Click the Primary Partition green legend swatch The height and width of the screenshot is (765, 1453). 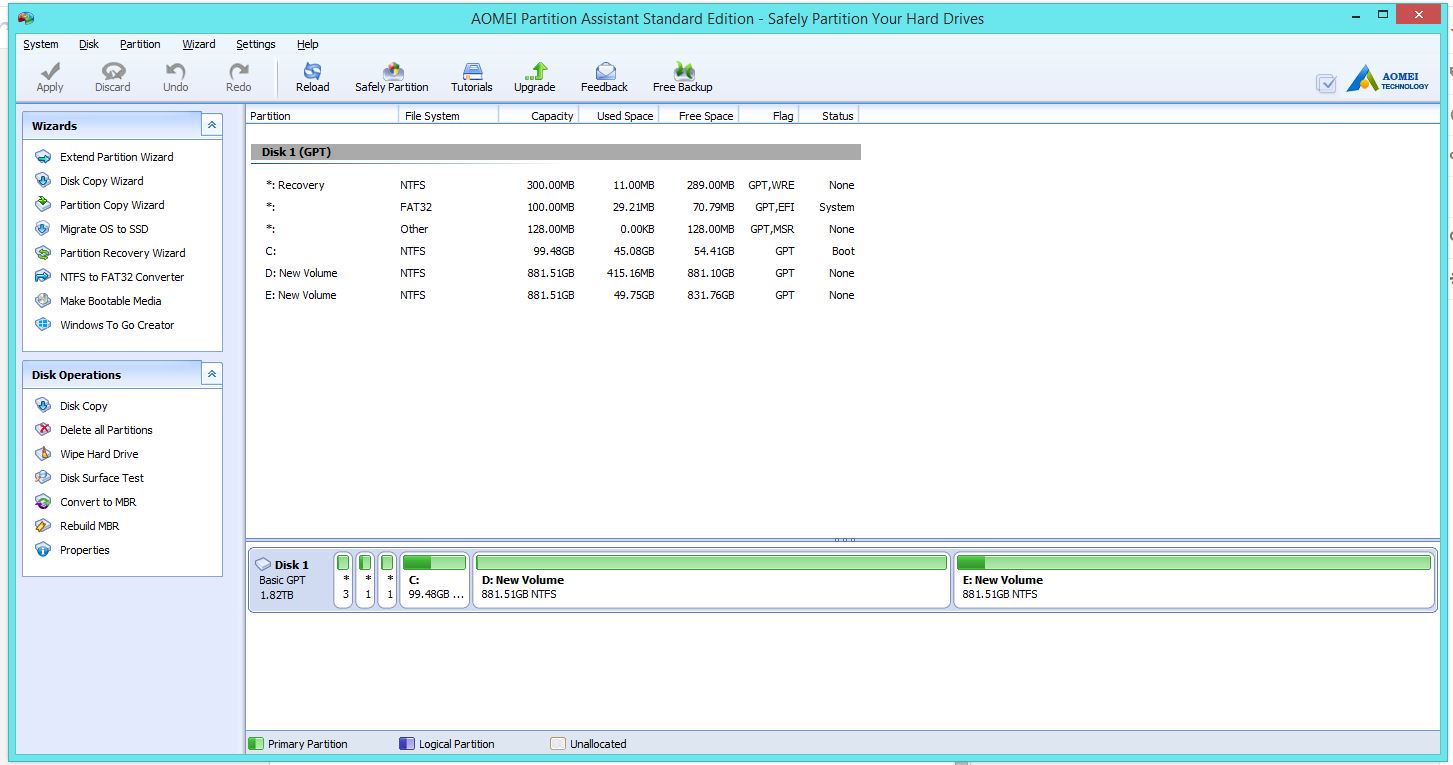(x=256, y=744)
